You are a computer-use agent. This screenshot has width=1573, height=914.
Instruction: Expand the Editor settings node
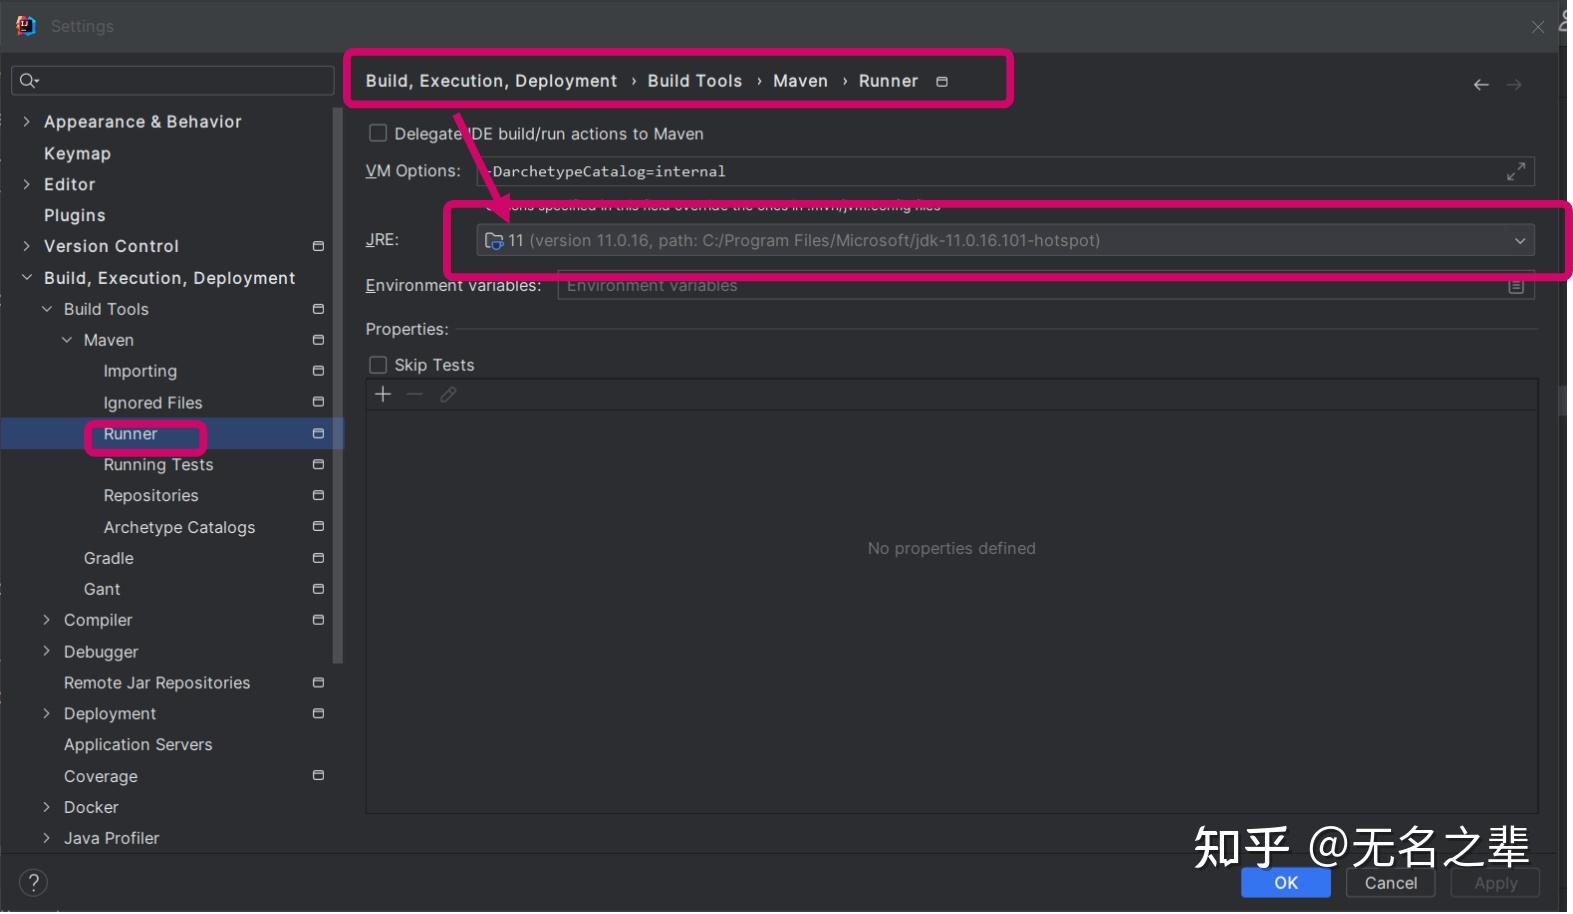point(27,185)
